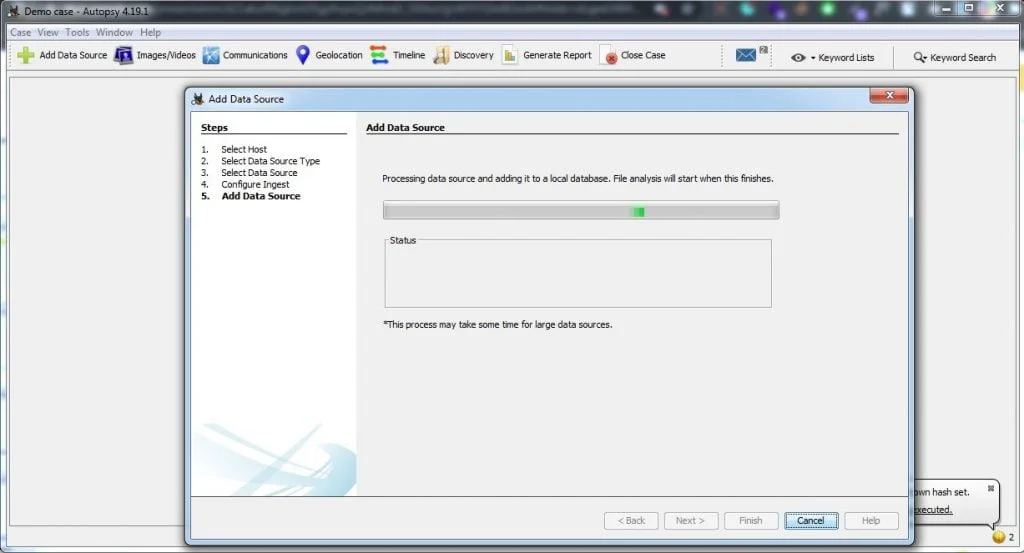Screen dimensions: 1024x553
Task: Click the 'Select Host' step text
Action: click(244, 150)
